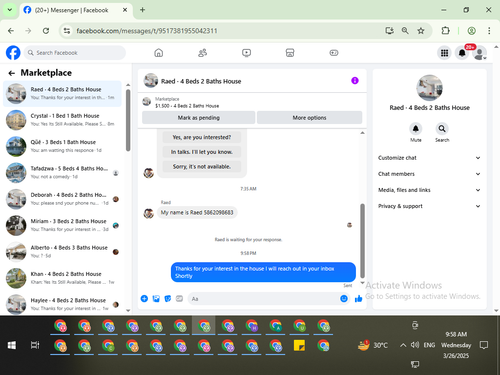Expand Customize chat section
Screen dimensions: 500x375
[429, 158]
